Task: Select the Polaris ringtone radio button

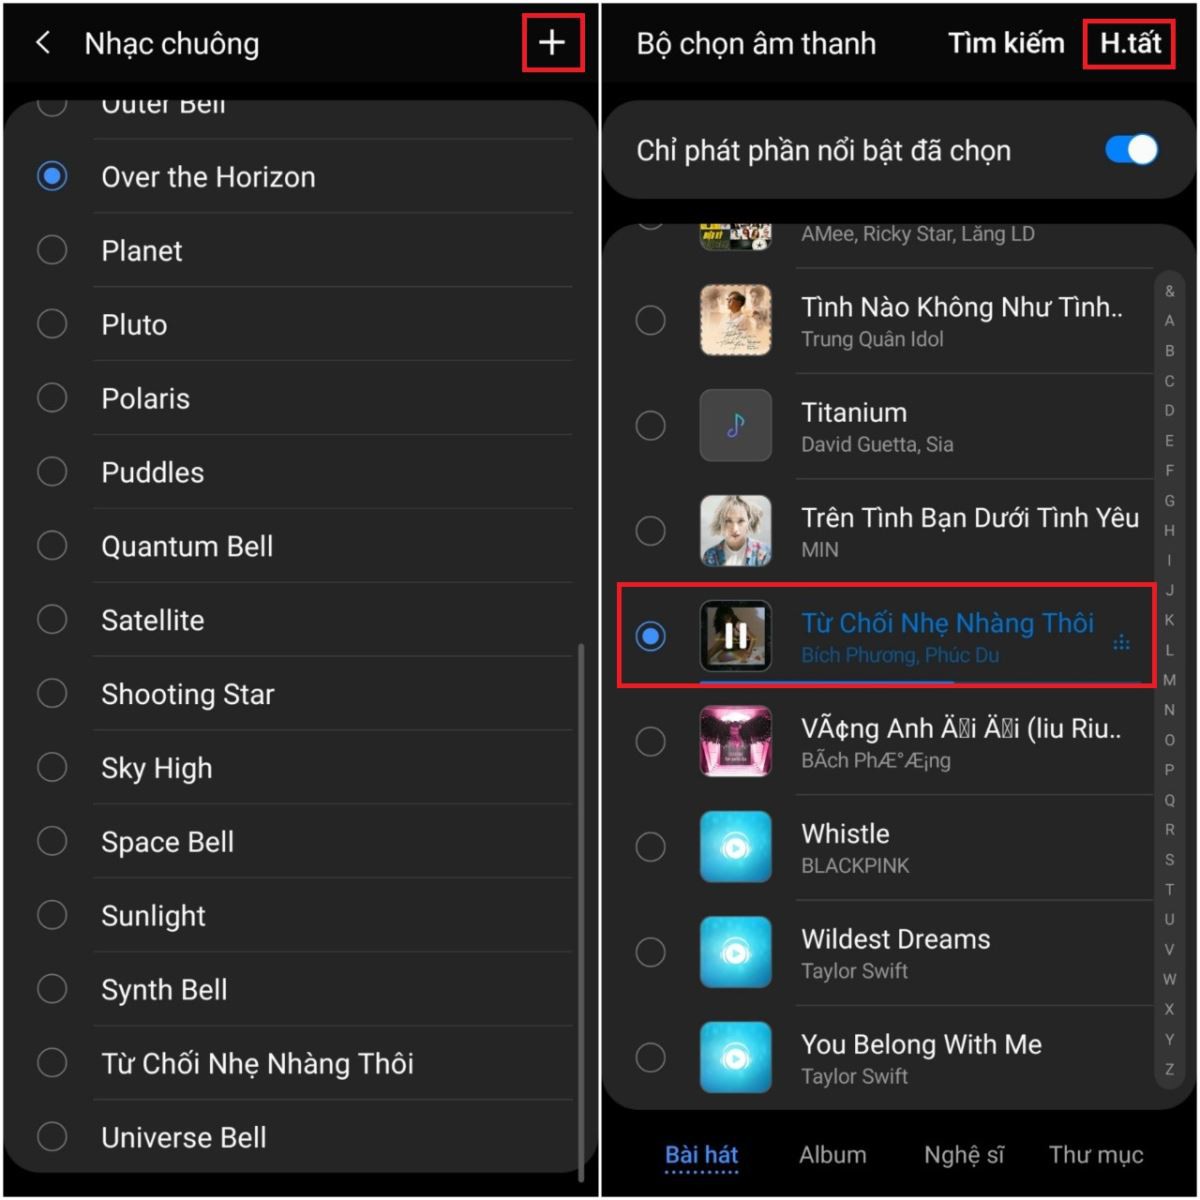Action: [52, 398]
